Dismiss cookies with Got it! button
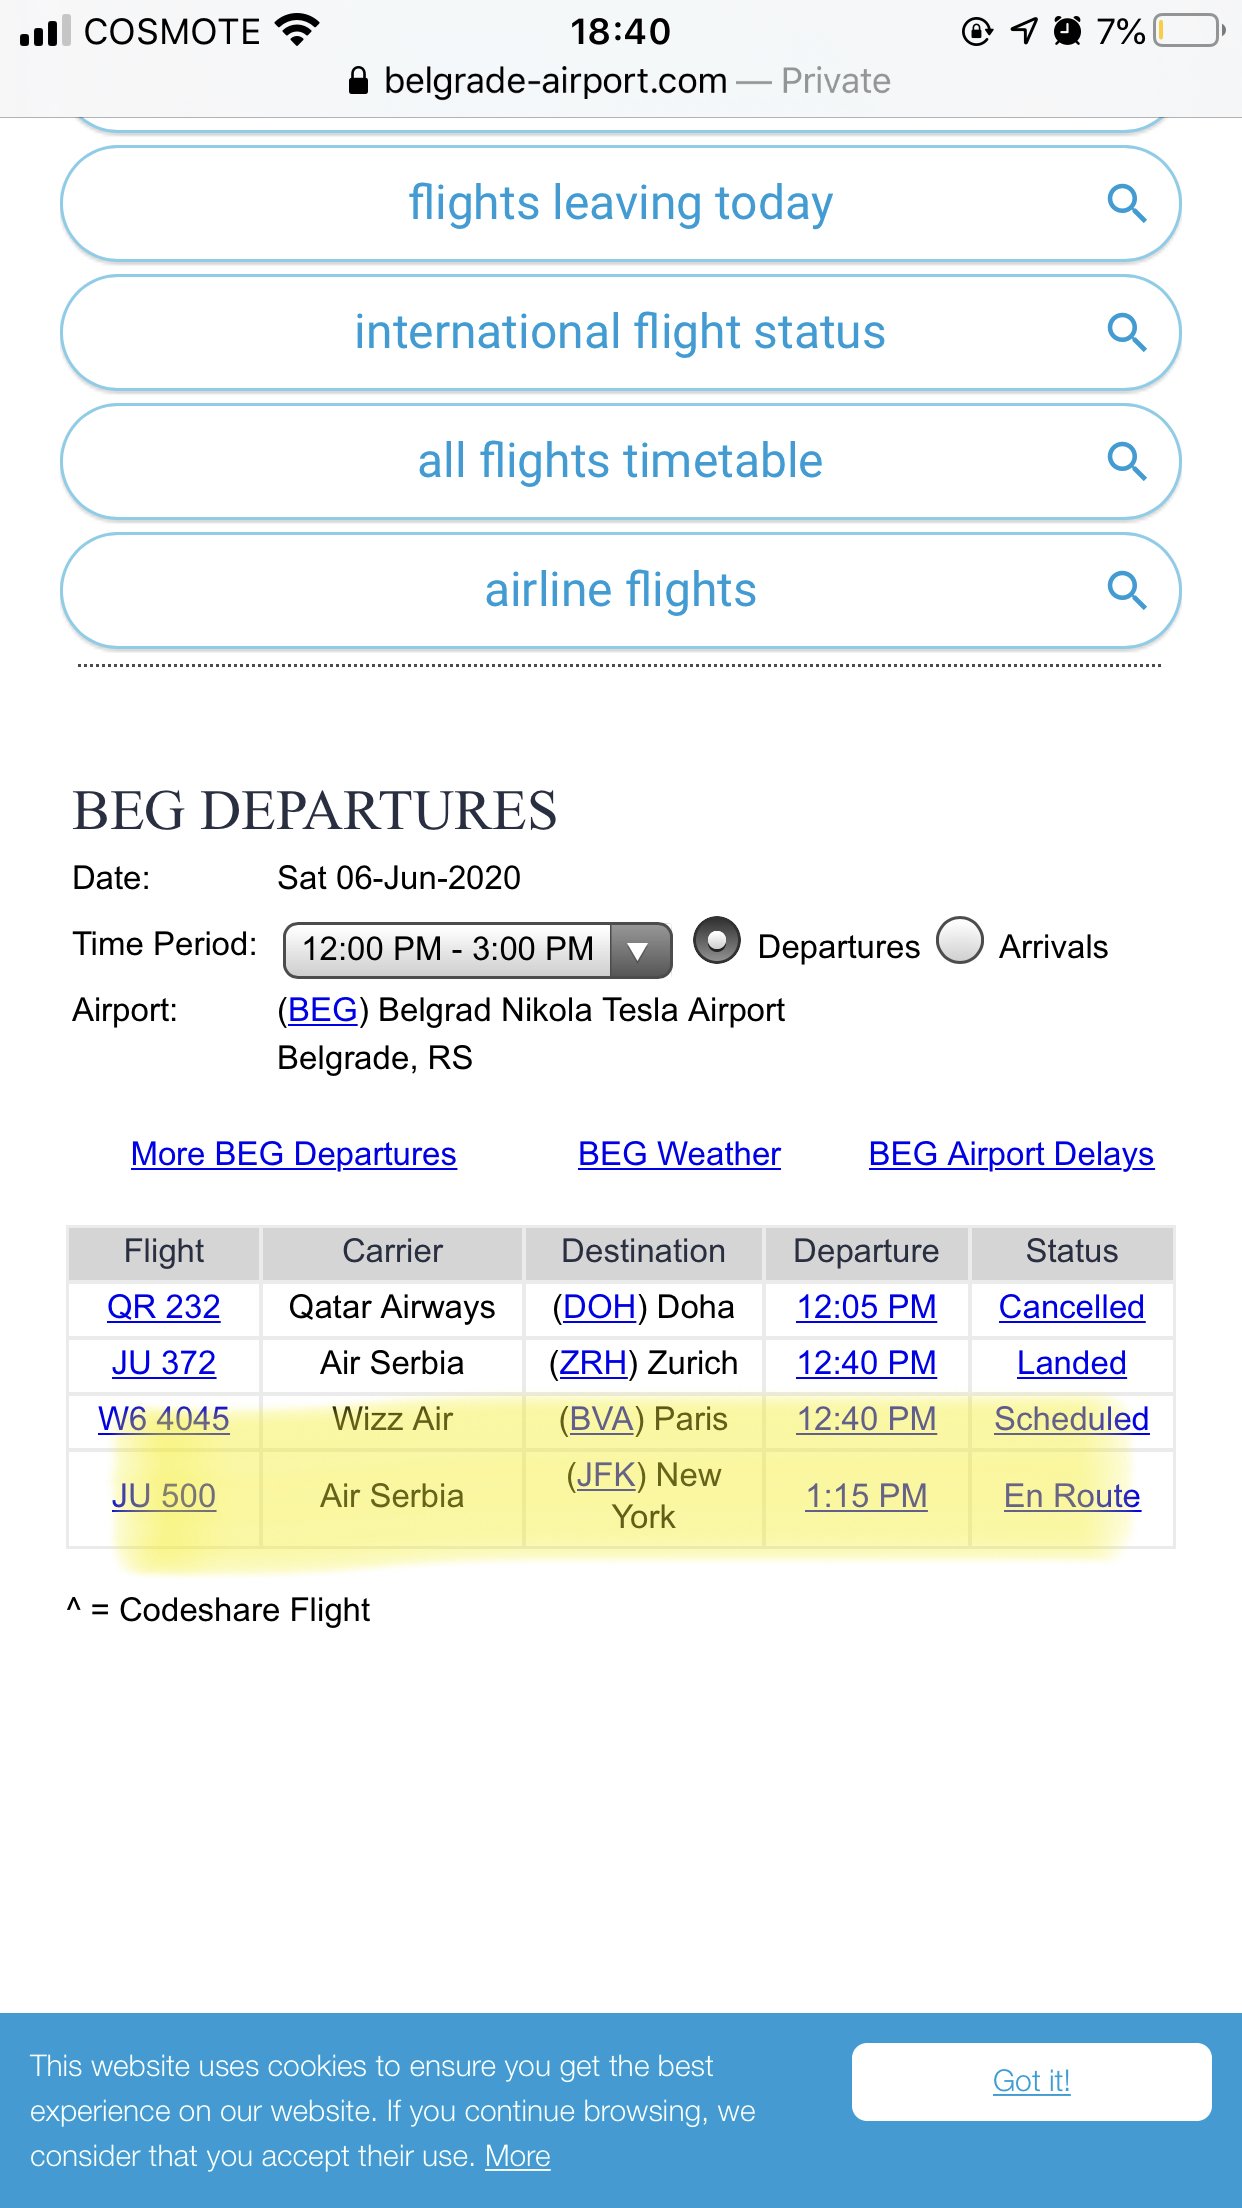This screenshot has height=2208, width=1242. coord(1031,2081)
